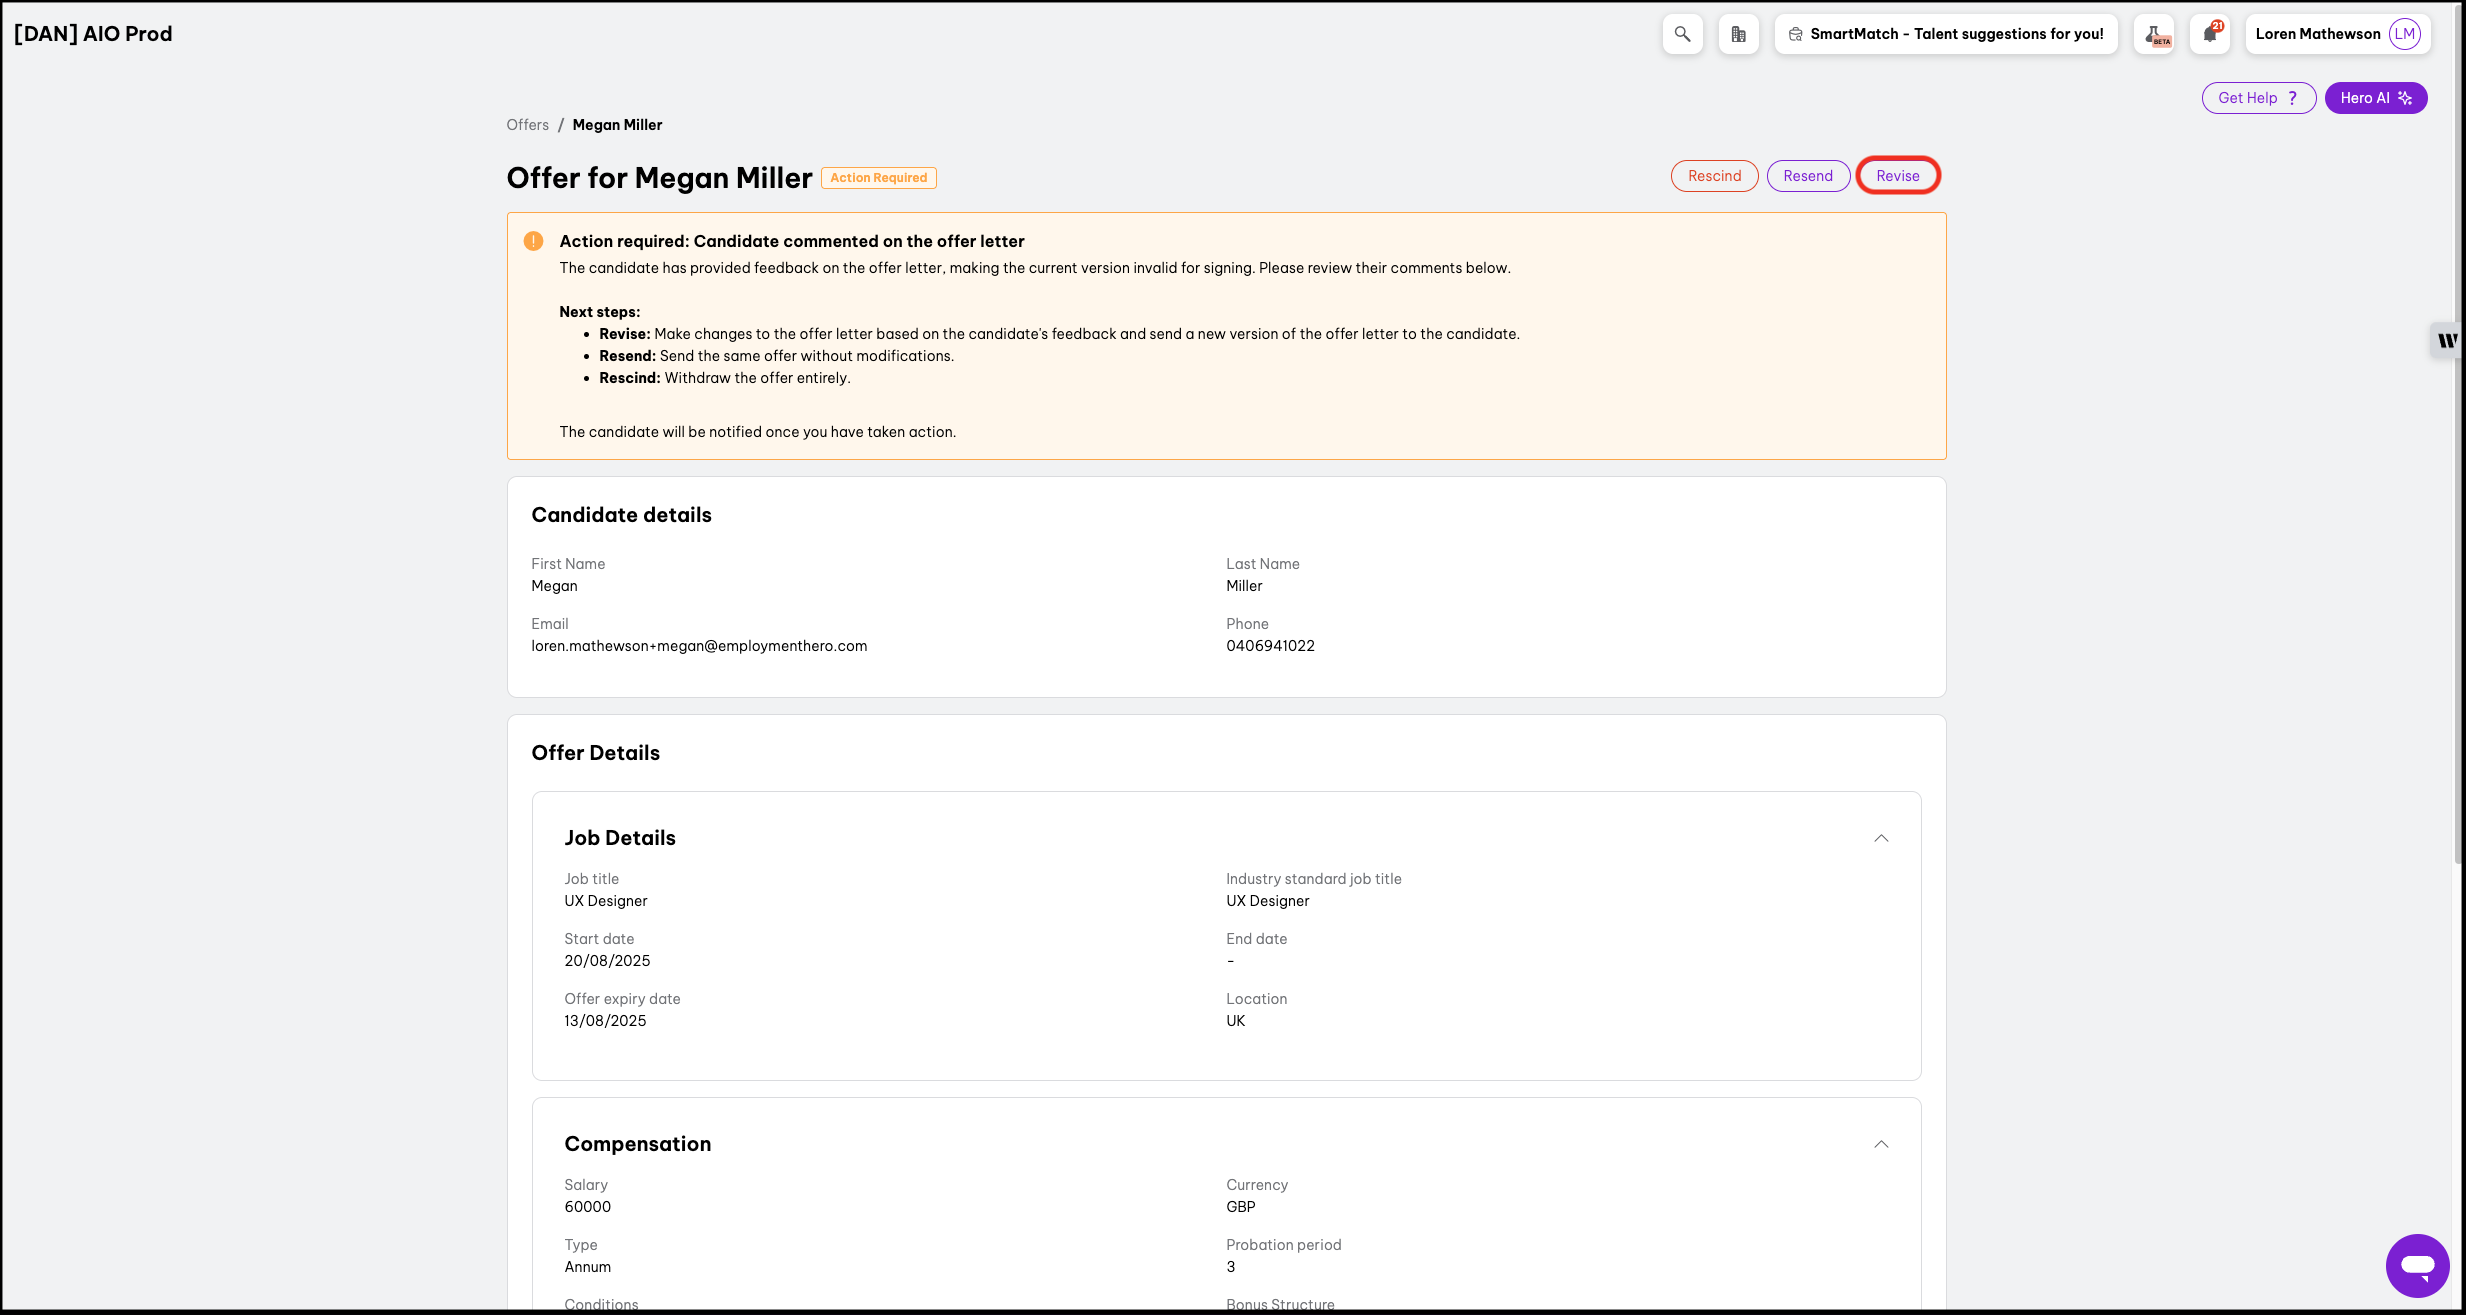Viewport: 2466px width, 1315px height.
Task: Click the side panel W widget tab
Action: coord(2446,341)
